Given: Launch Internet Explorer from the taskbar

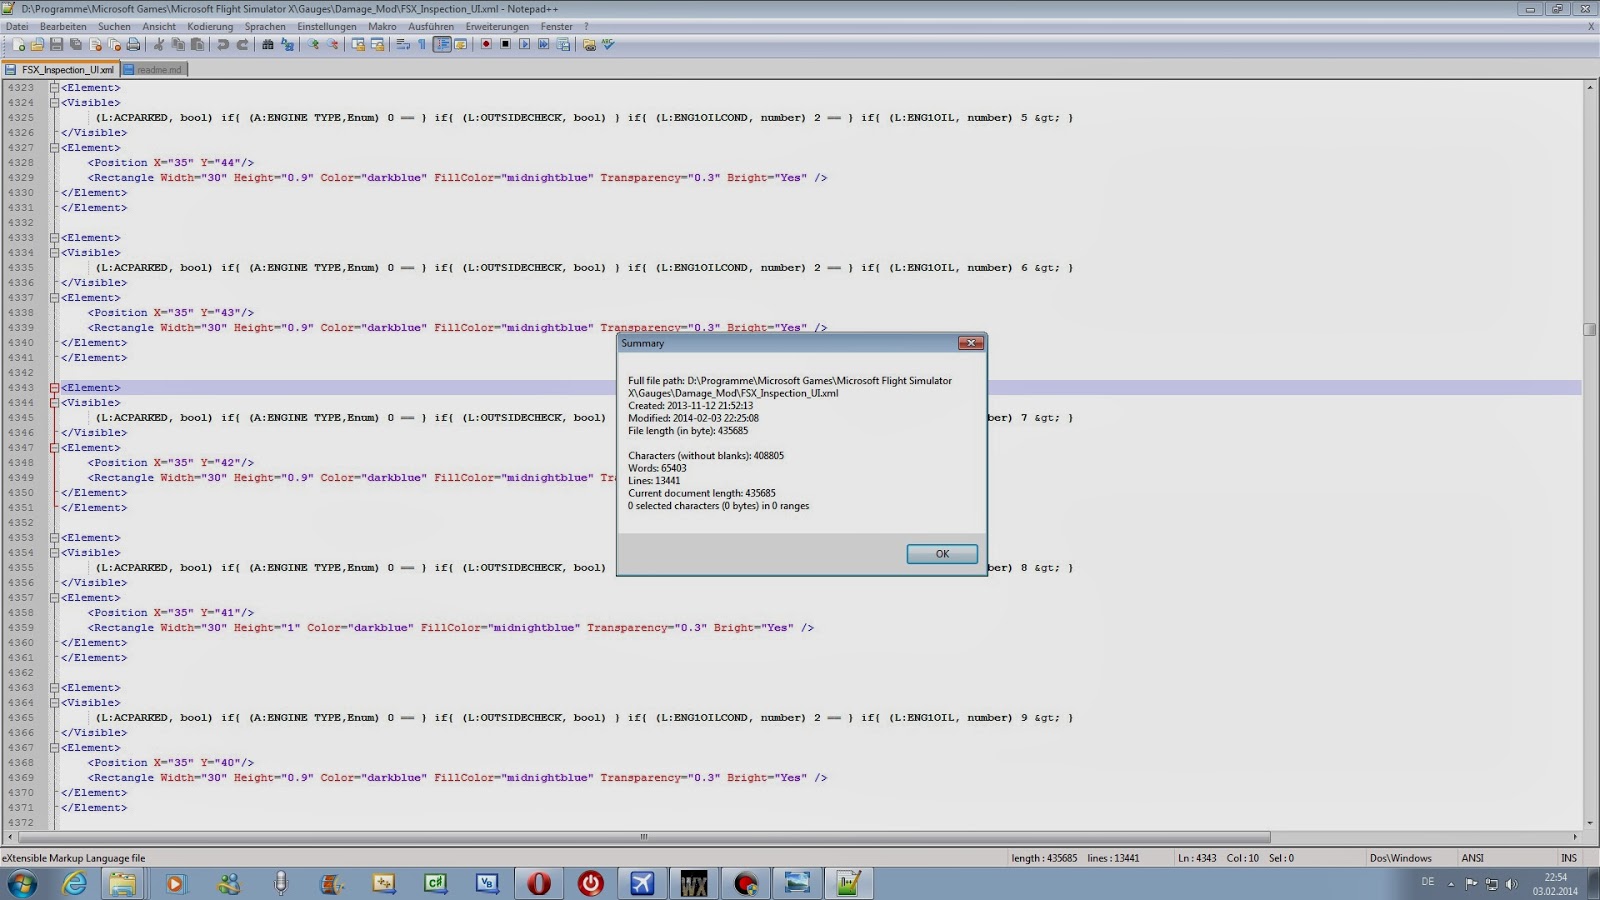Looking at the screenshot, I should click(75, 884).
